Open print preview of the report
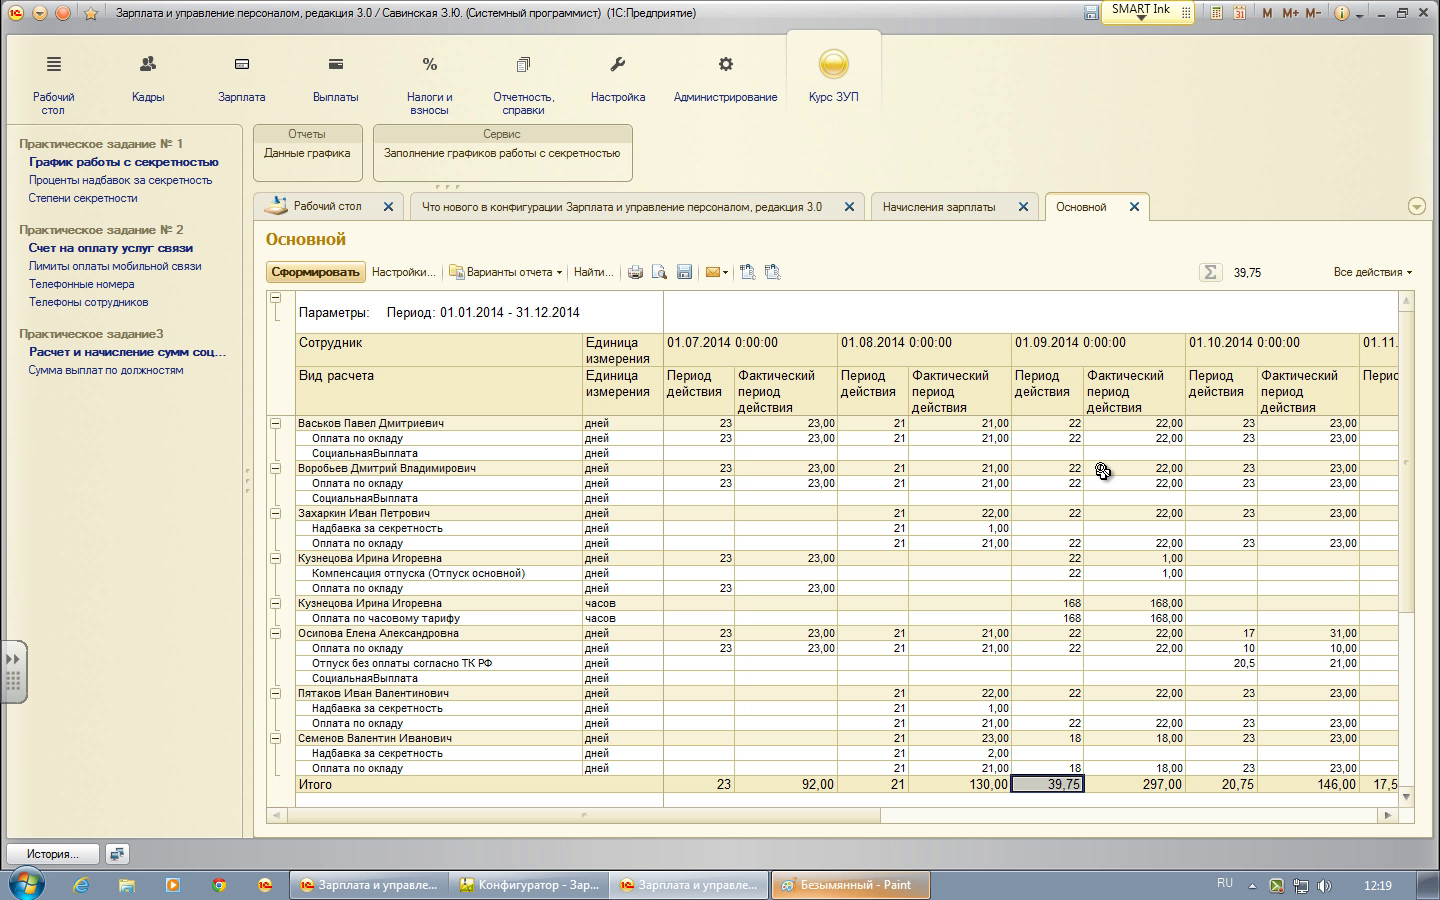The height and width of the screenshot is (900, 1440). (659, 272)
